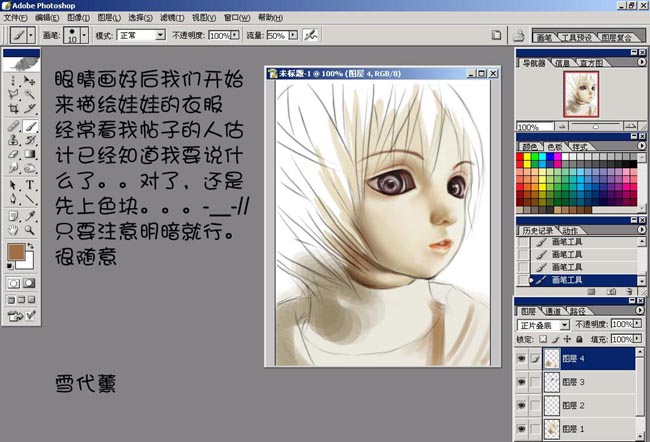Hide 图层 4 using its eye icon
This screenshot has width=650, height=442.
click(x=523, y=357)
